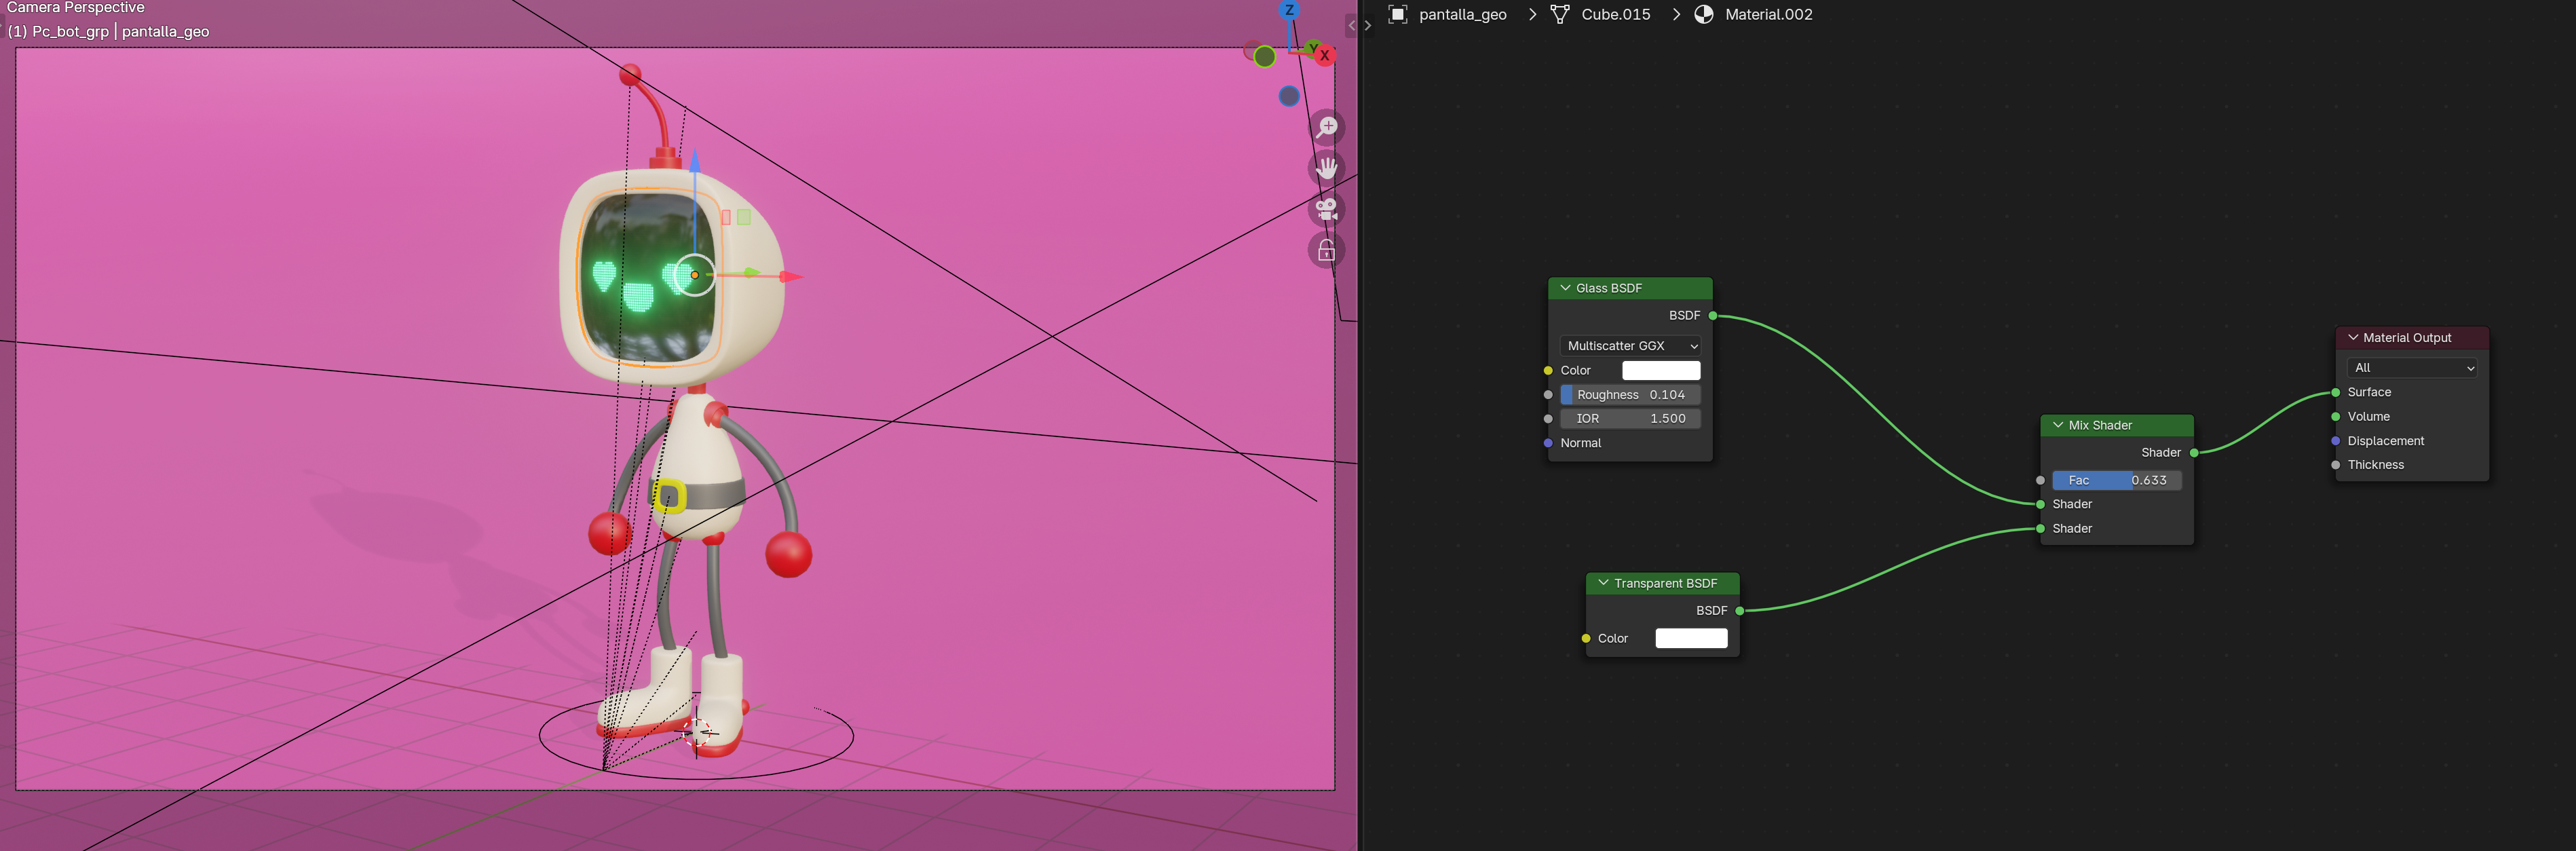Click the red X axis gizmo ball
Image resolution: width=2576 pixels, height=851 pixels.
[x=1324, y=55]
